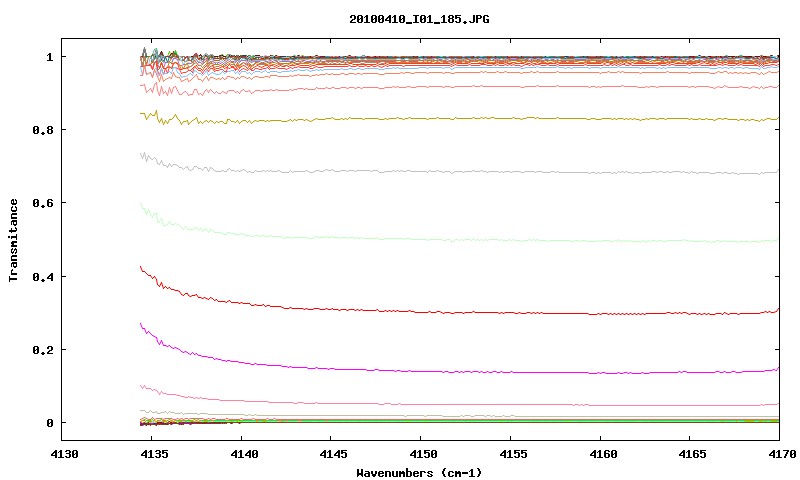
Task: Click the light green curve near 0.5 transmittance
Action: tap(459, 240)
